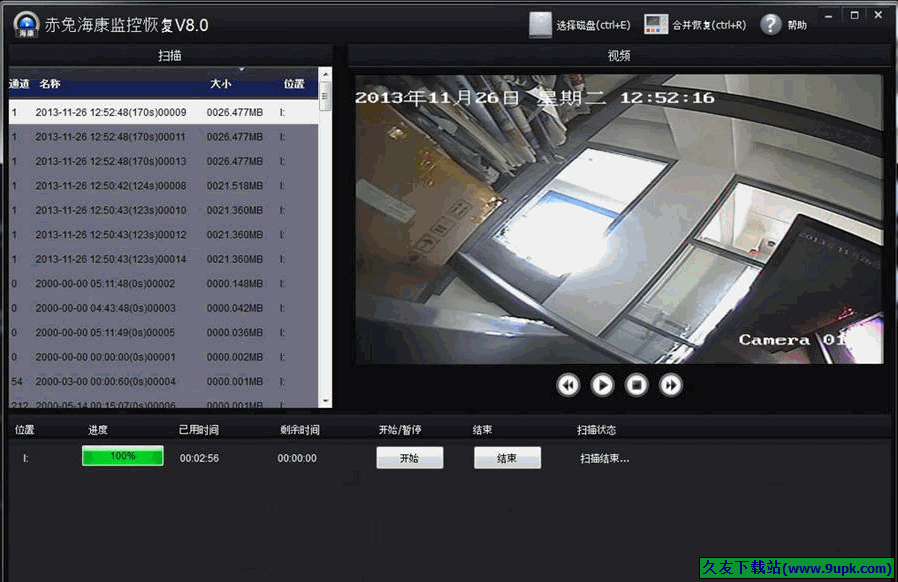Select row 2000-03-00 00:00:60(0s)00004
The height and width of the screenshot is (582, 898).
click(163, 382)
